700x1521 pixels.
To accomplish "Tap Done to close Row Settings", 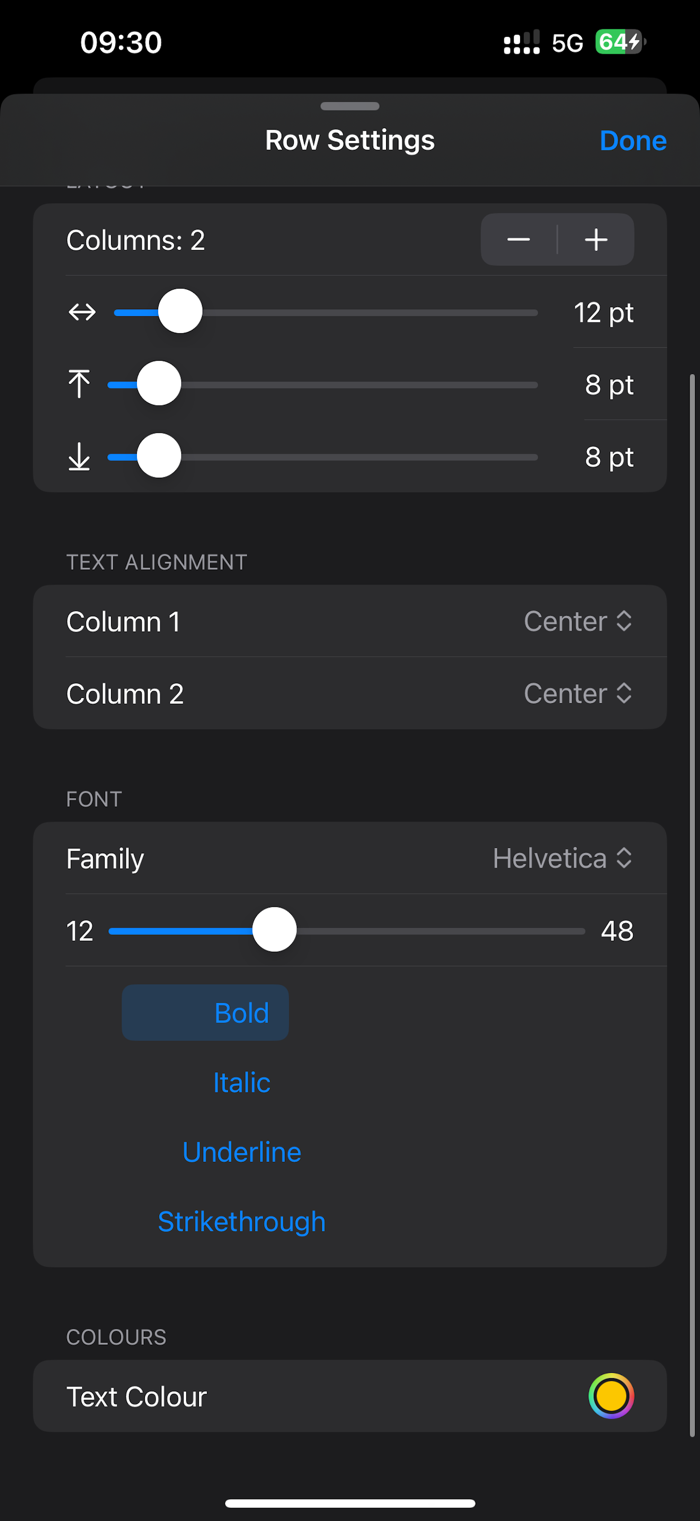I will click(x=633, y=141).
